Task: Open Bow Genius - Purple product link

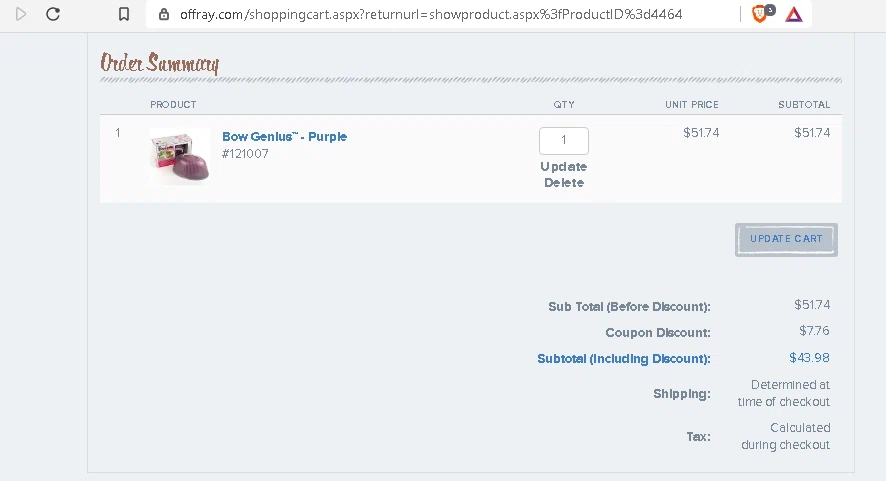Action: tap(284, 137)
